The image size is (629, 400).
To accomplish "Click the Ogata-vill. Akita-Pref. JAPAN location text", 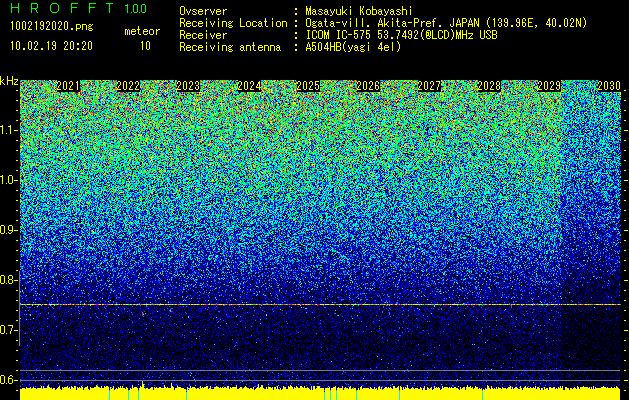I will point(446,23).
